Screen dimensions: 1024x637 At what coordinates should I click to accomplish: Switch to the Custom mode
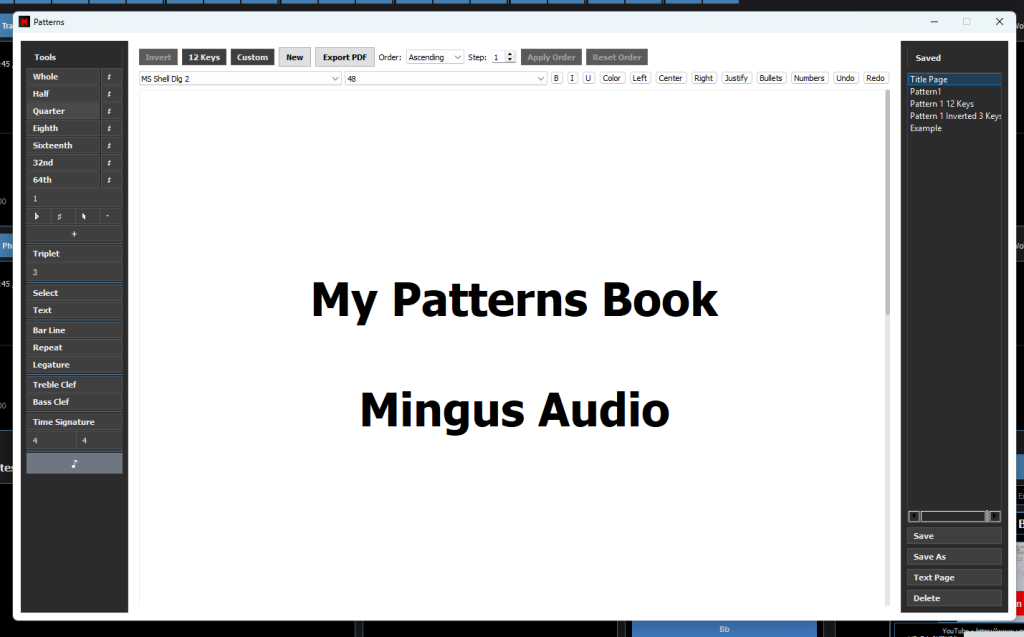[252, 57]
